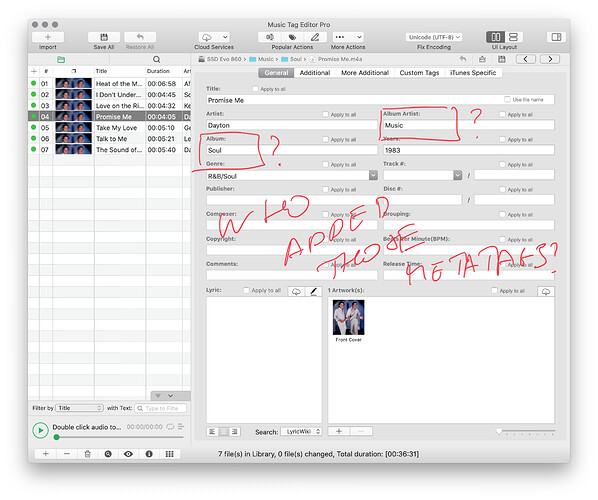Open the Unicode (UTF-8) encoding dropdown
Screen dimensions: 598x500
434,37
